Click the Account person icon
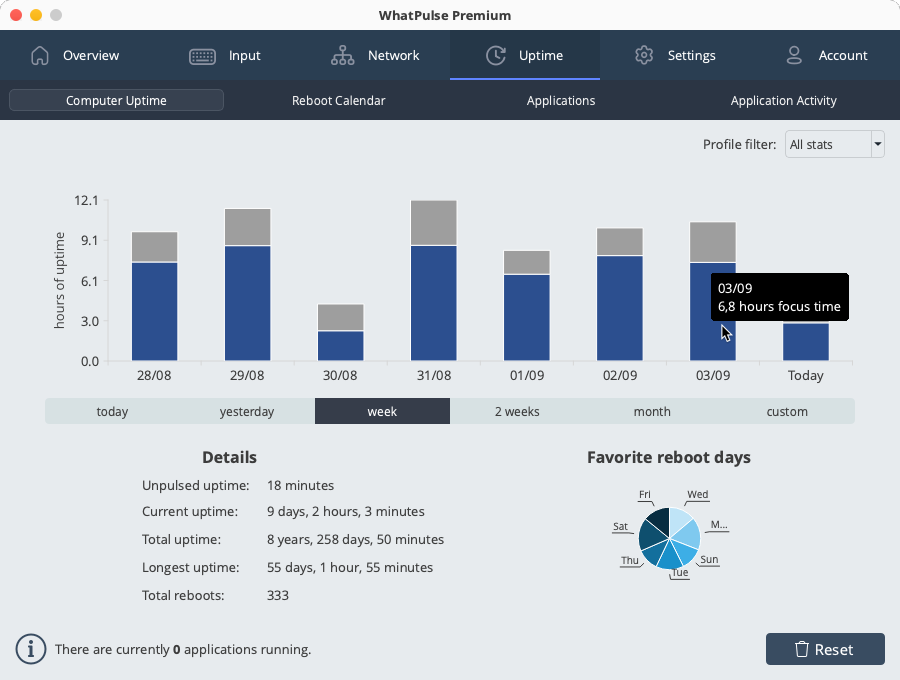The height and width of the screenshot is (680, 900). point(794,56)
